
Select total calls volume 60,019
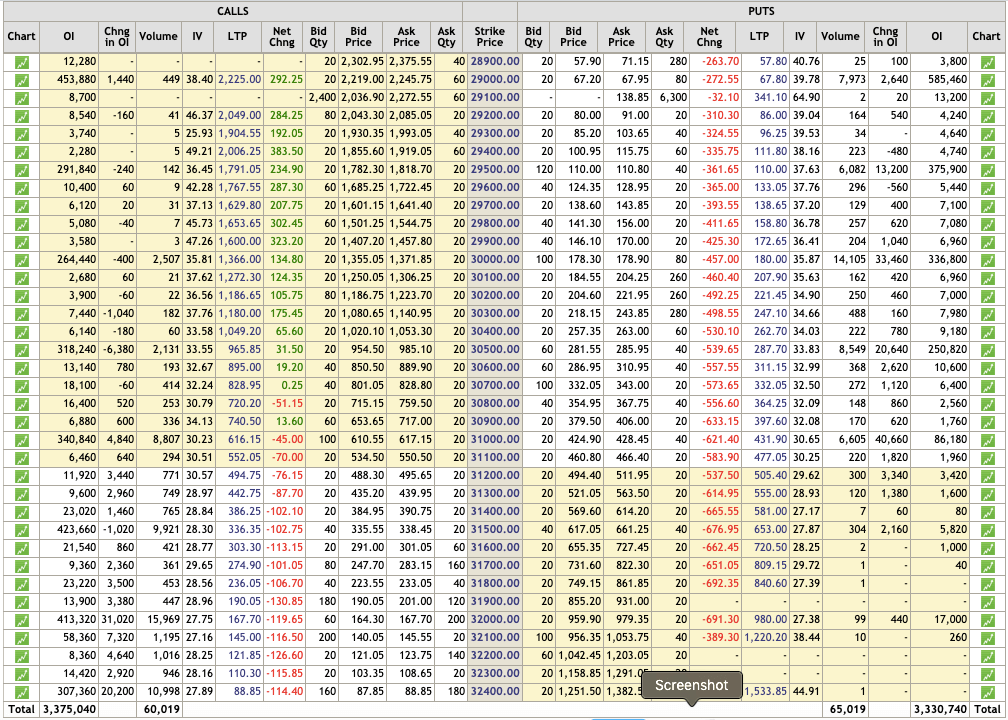161,709
